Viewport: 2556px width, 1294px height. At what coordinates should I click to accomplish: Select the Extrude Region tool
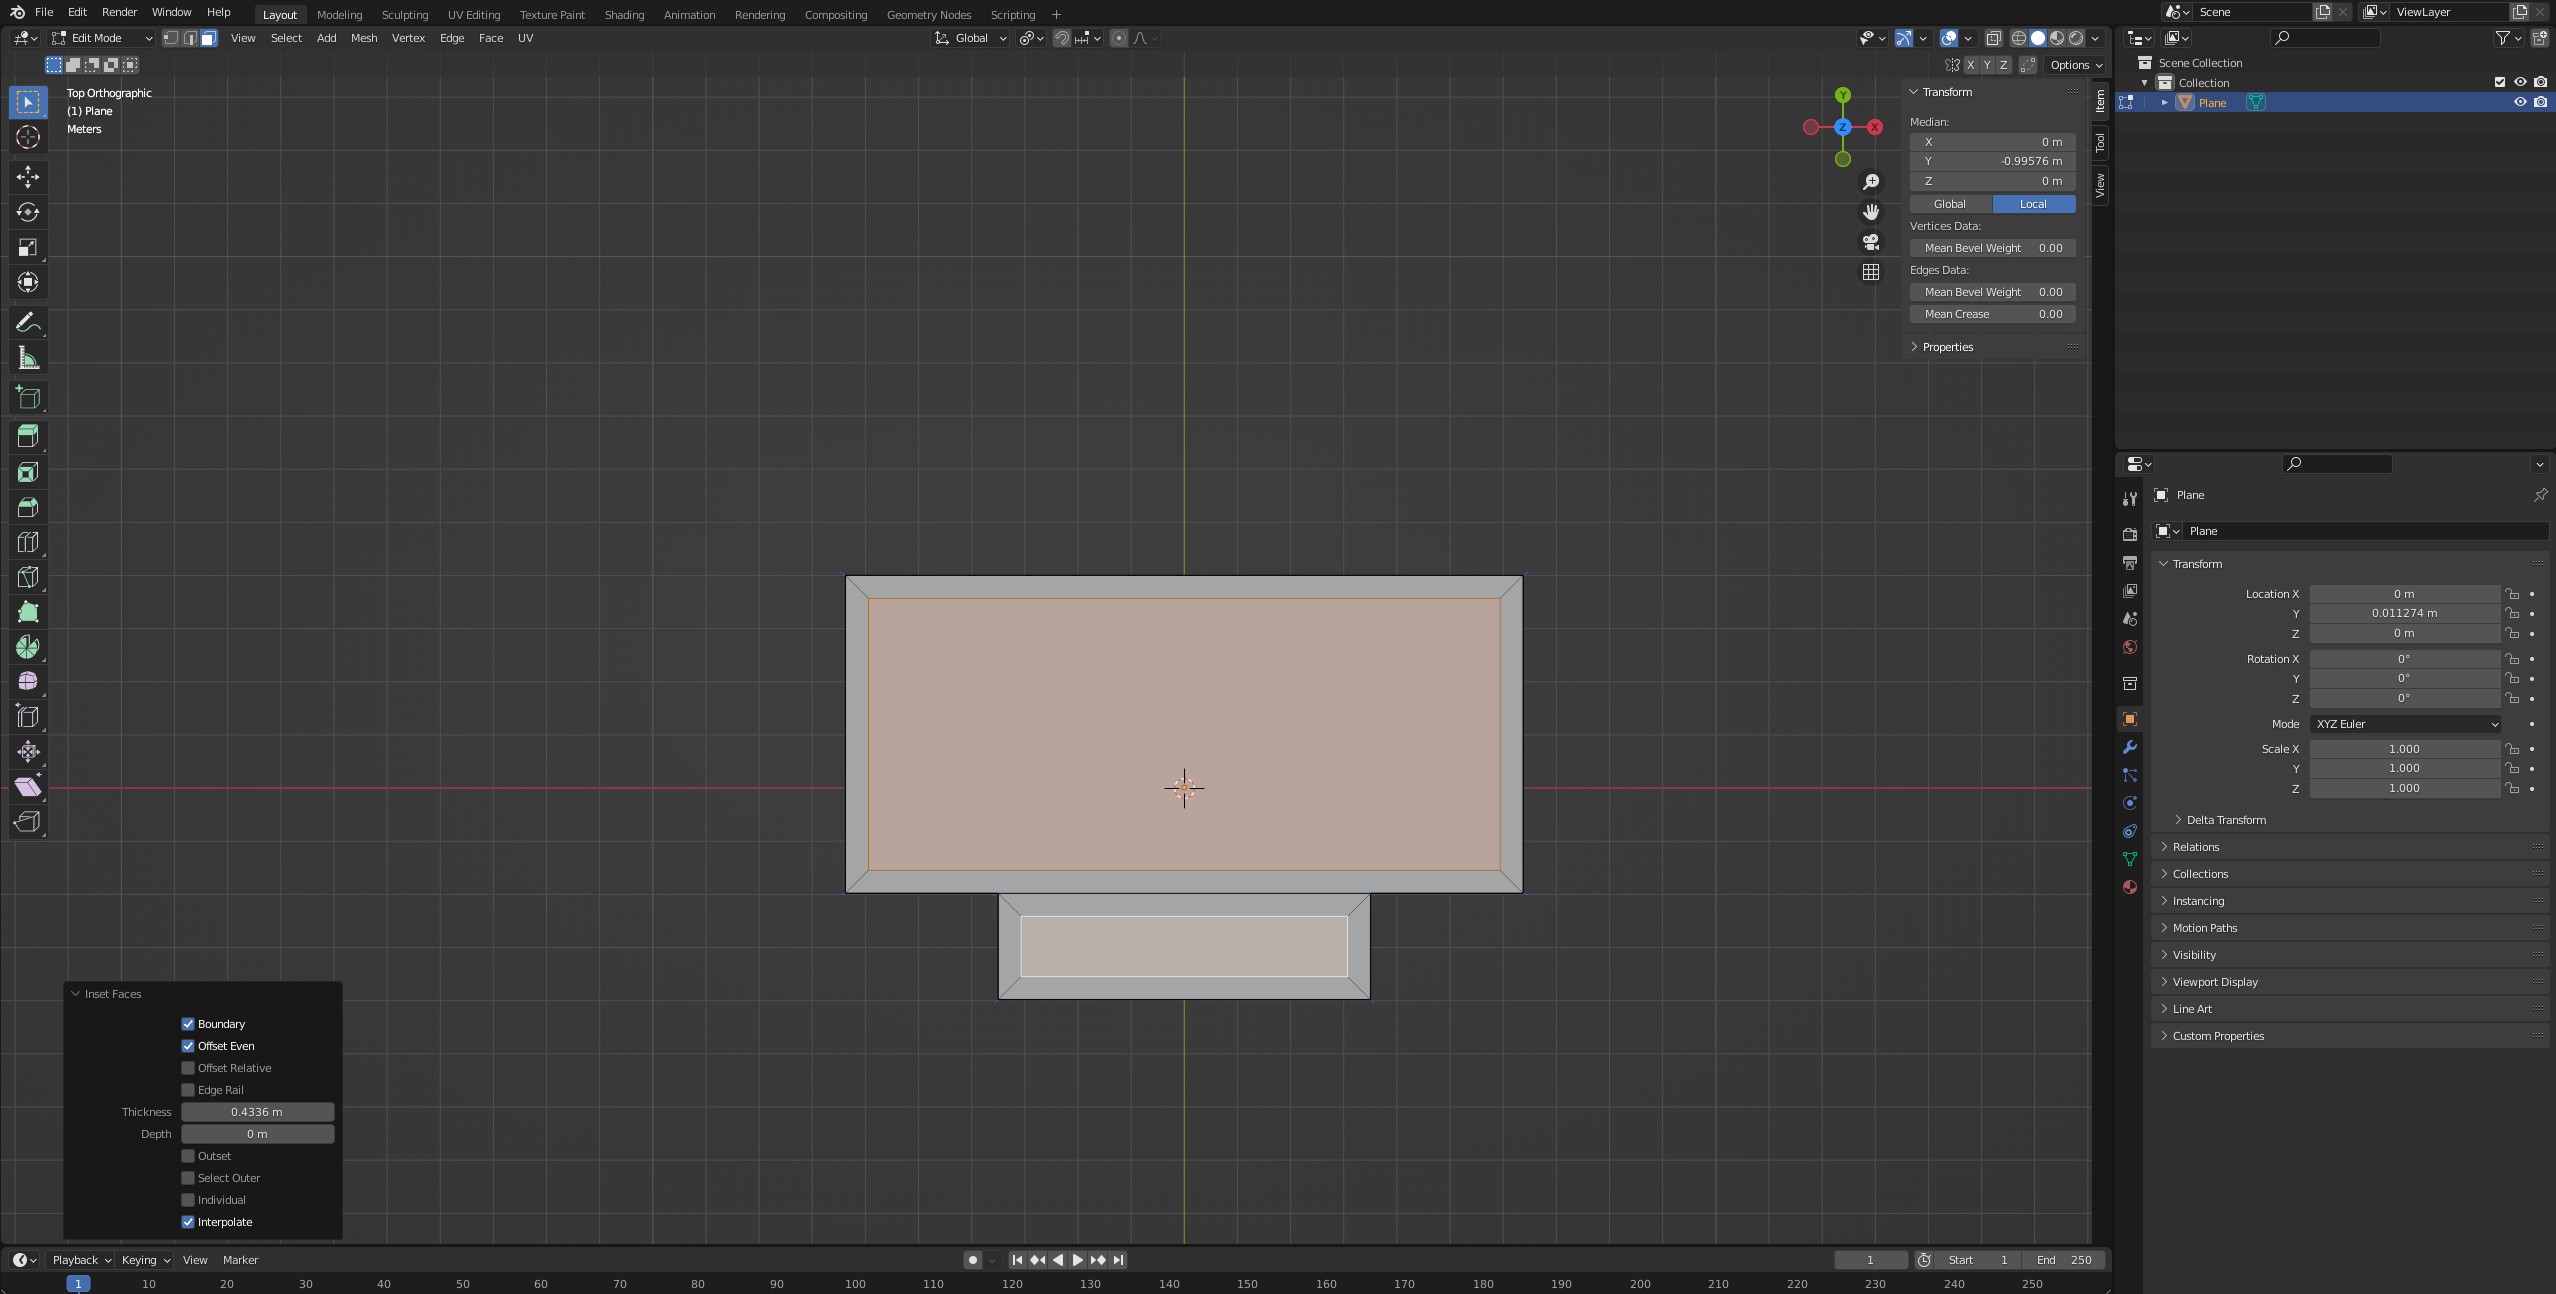pyautogui.click(x=28, y=436)
